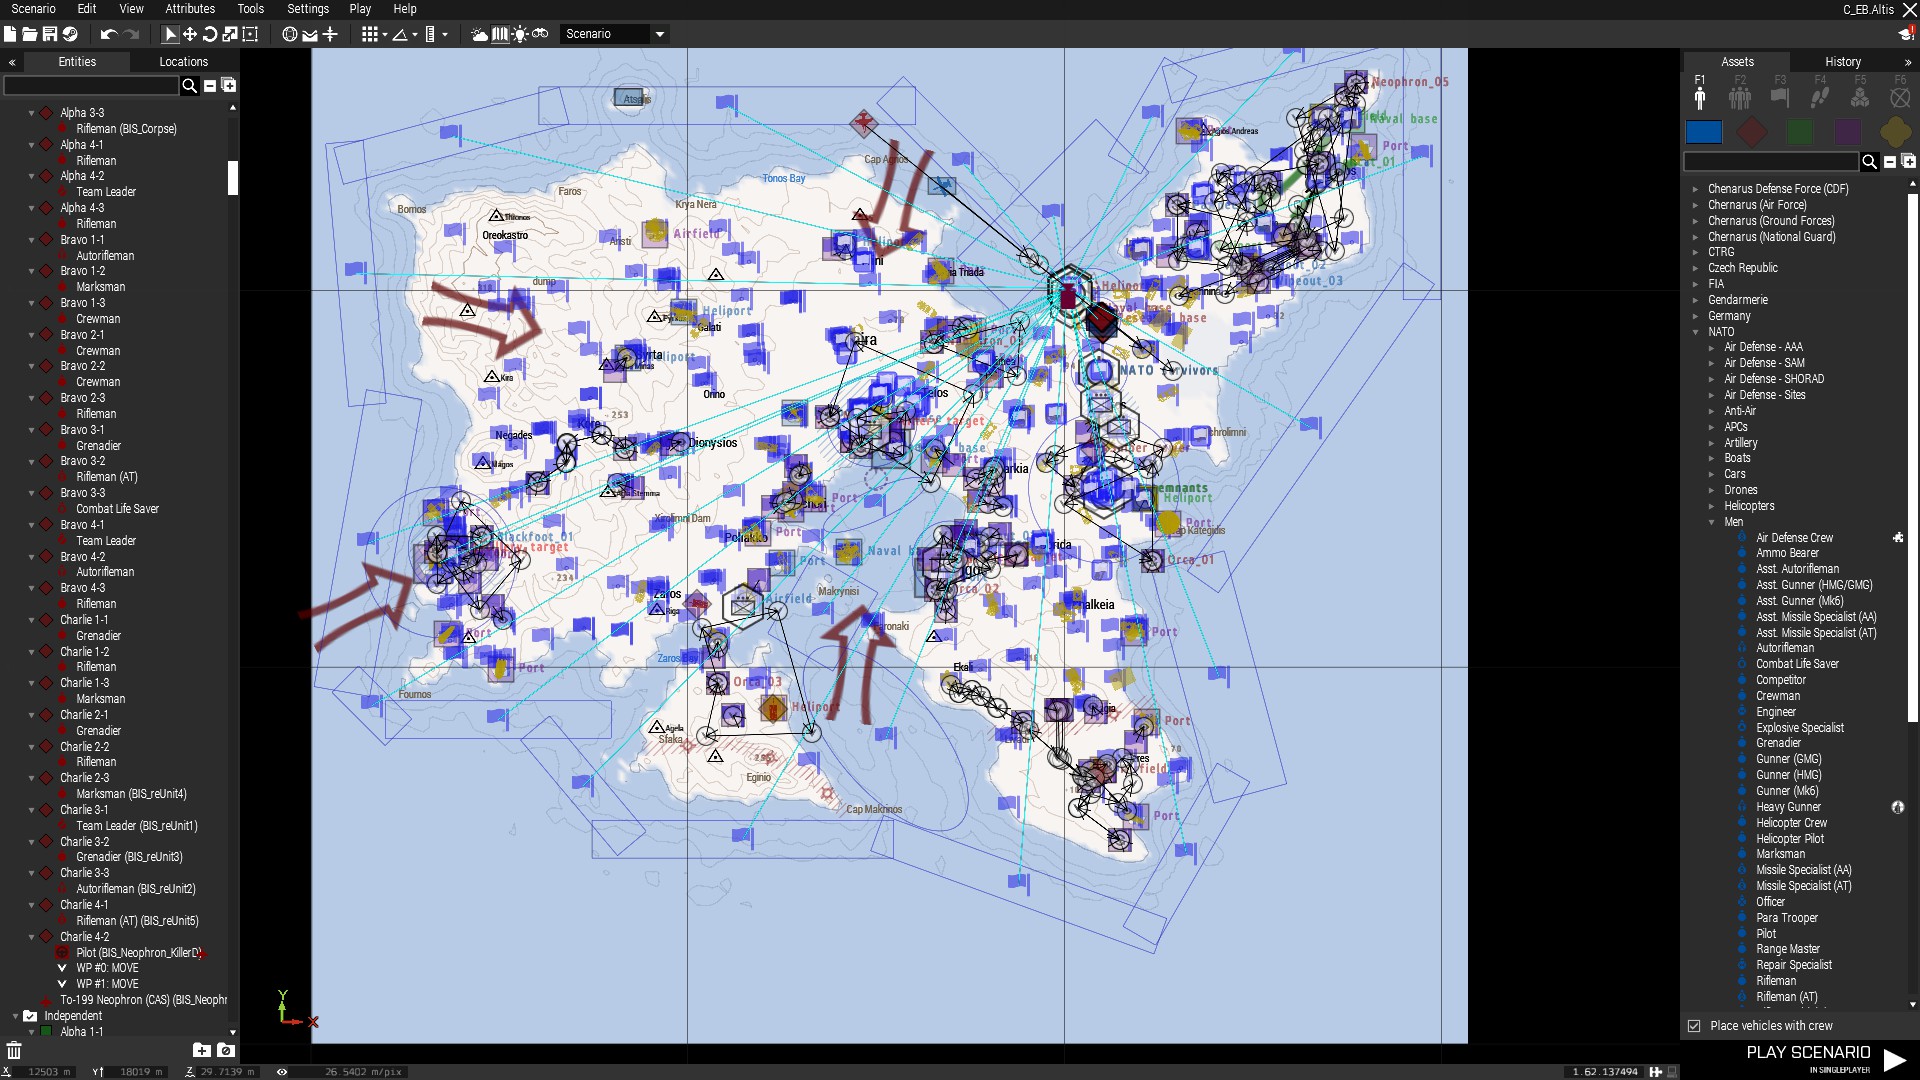Switch to Groups (F2) asset mode

point(1740,97)
